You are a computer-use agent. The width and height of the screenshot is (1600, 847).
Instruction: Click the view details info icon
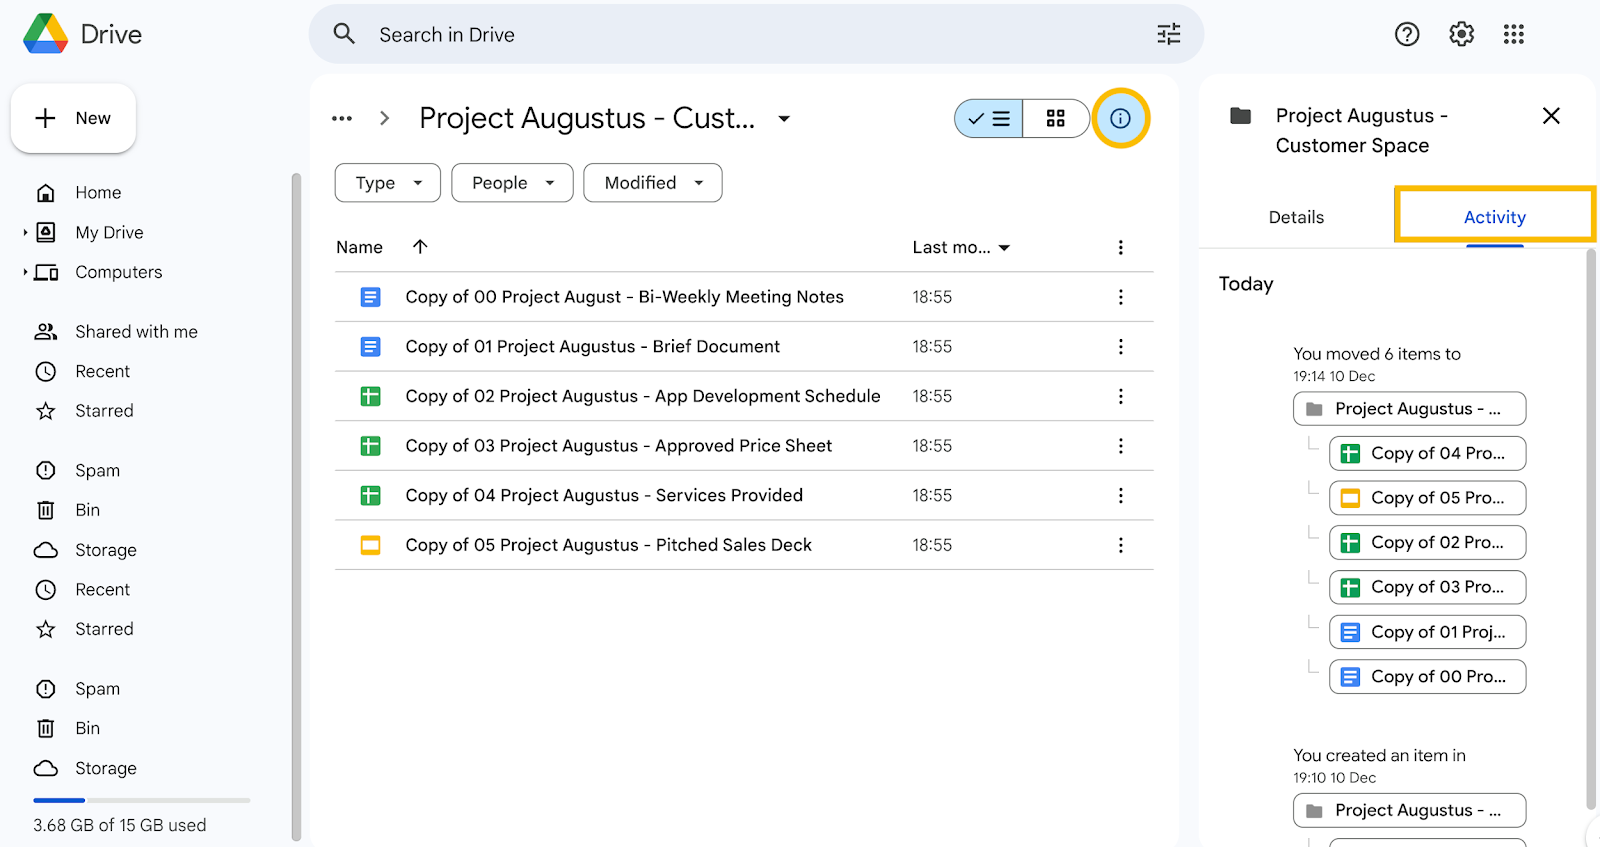(1120, 118)
